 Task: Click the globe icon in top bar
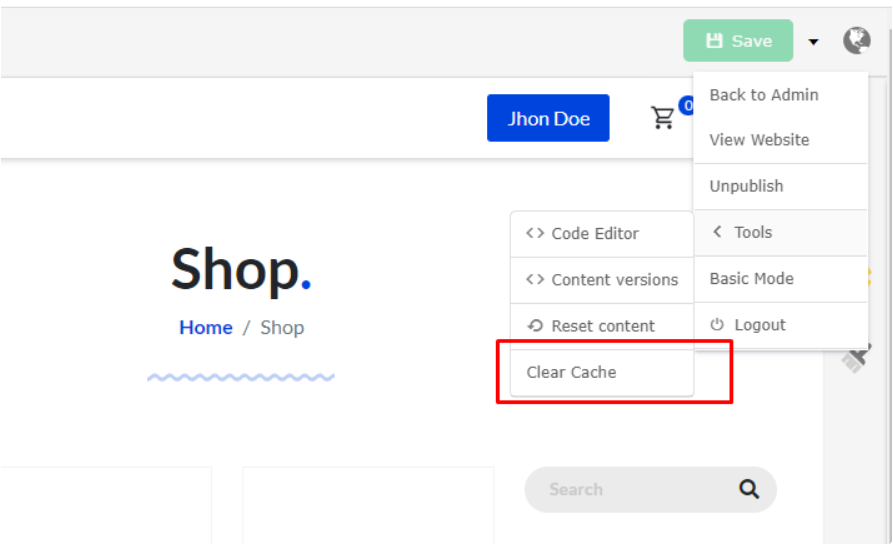point(857,40)
